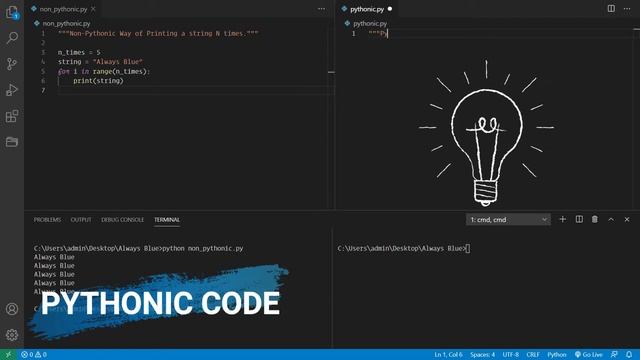
Task: Open the Run and Debug view
Action: (12, 90)
